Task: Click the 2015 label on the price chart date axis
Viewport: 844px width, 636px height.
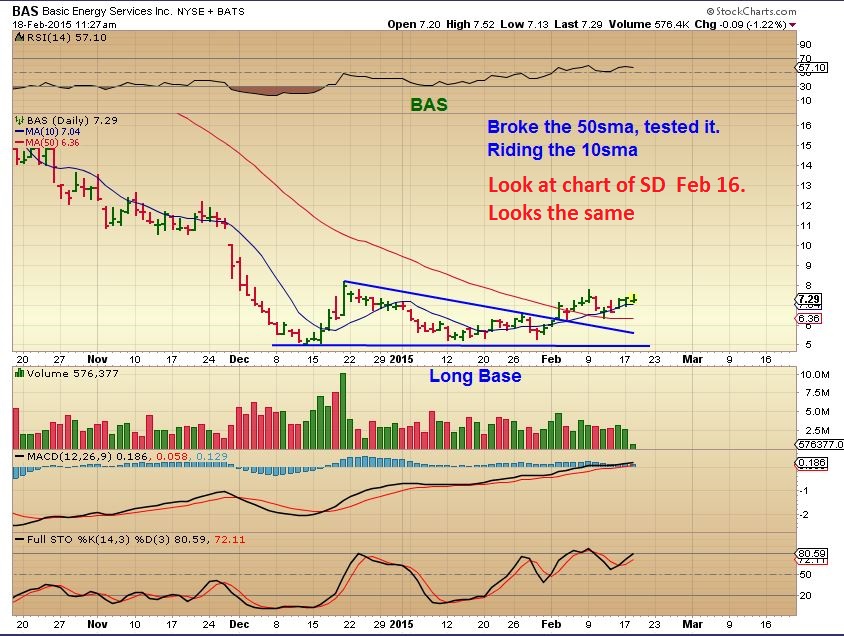Action: pos(402,359)
